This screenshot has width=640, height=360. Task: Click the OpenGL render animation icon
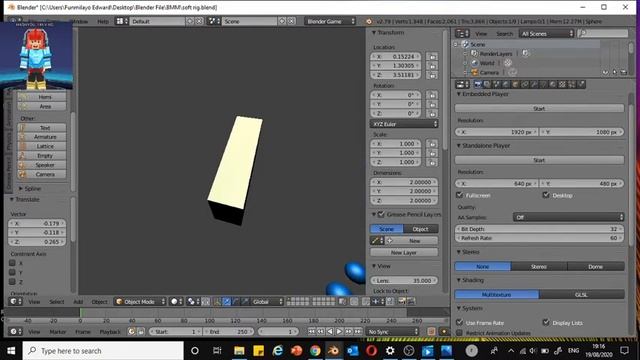click(411, 302)
